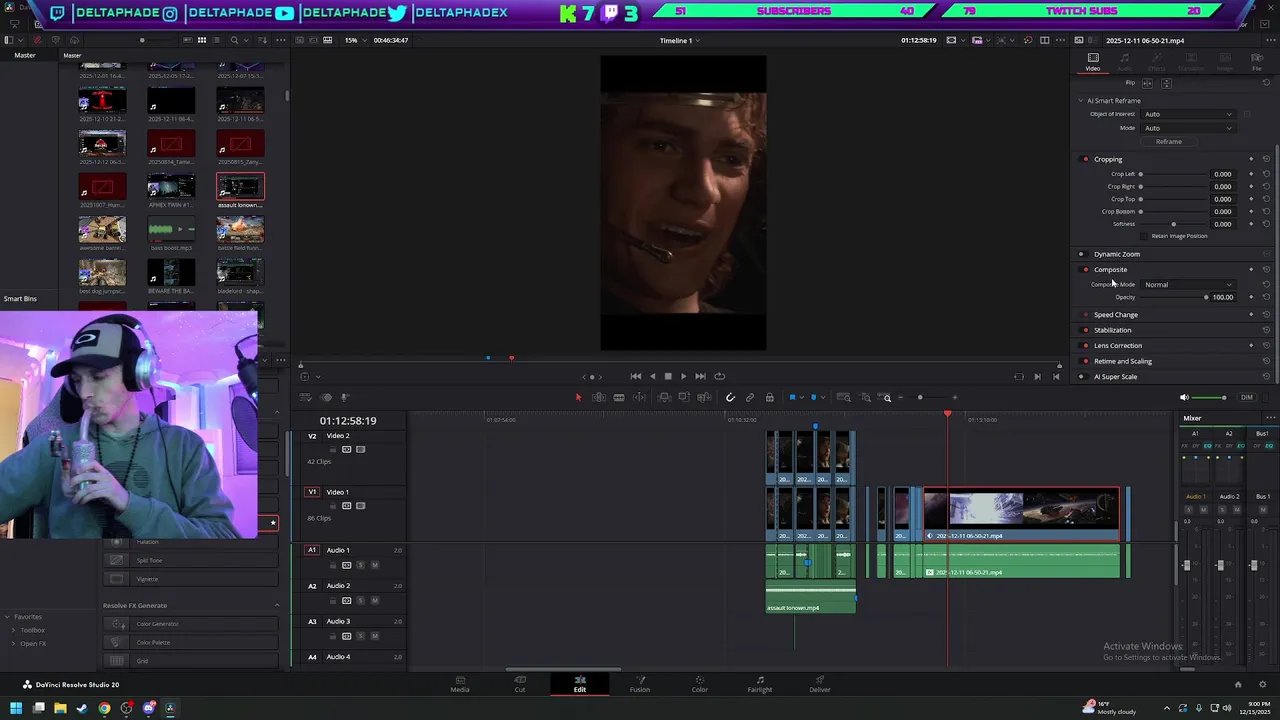This screenshot has width=1280, height=720.
Task: Open the Fusion page
Action: [640, 684]
